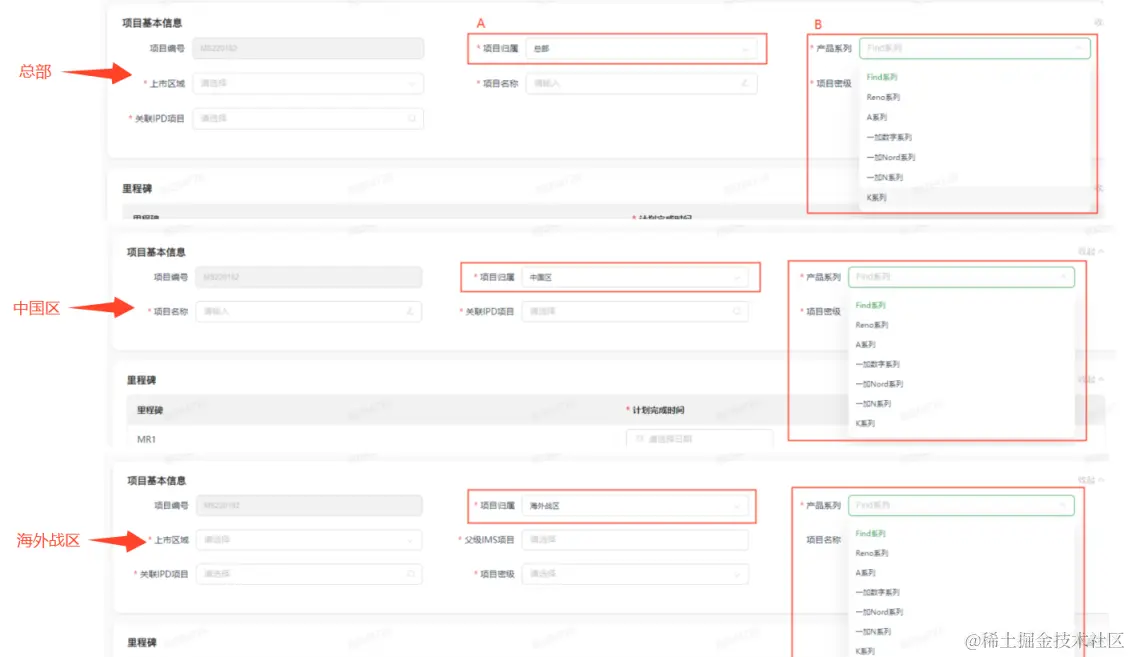1131x657 pixels.
Task: Click the calendar icon in MR1 date picker
Action: pos(639,438)
